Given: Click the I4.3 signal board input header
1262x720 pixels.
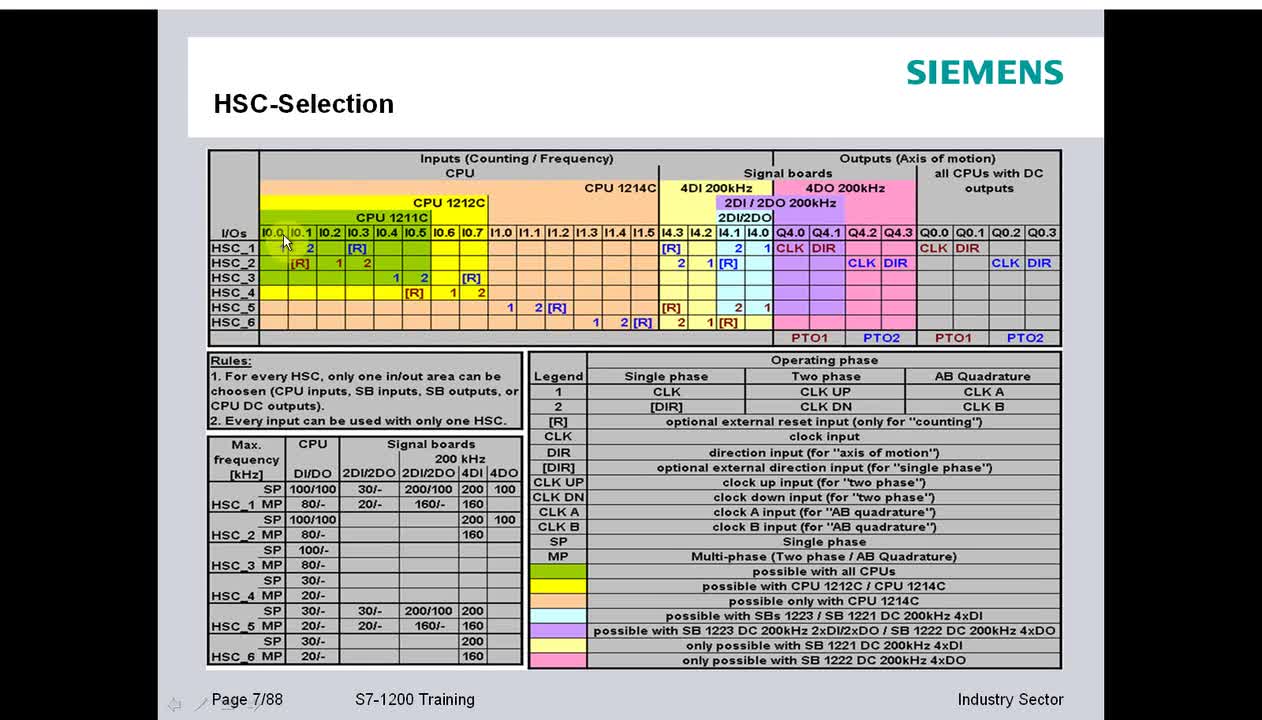Looking at the screenshot, I should [x=673, y=233].
